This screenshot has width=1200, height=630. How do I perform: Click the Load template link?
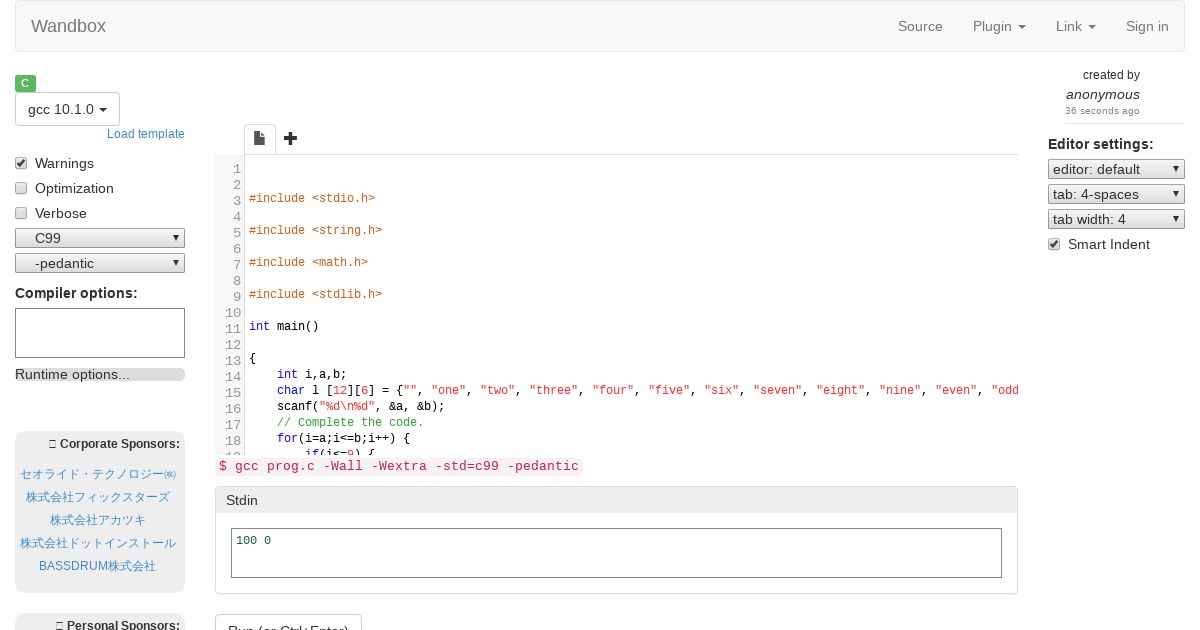click(x=146, y=134)
